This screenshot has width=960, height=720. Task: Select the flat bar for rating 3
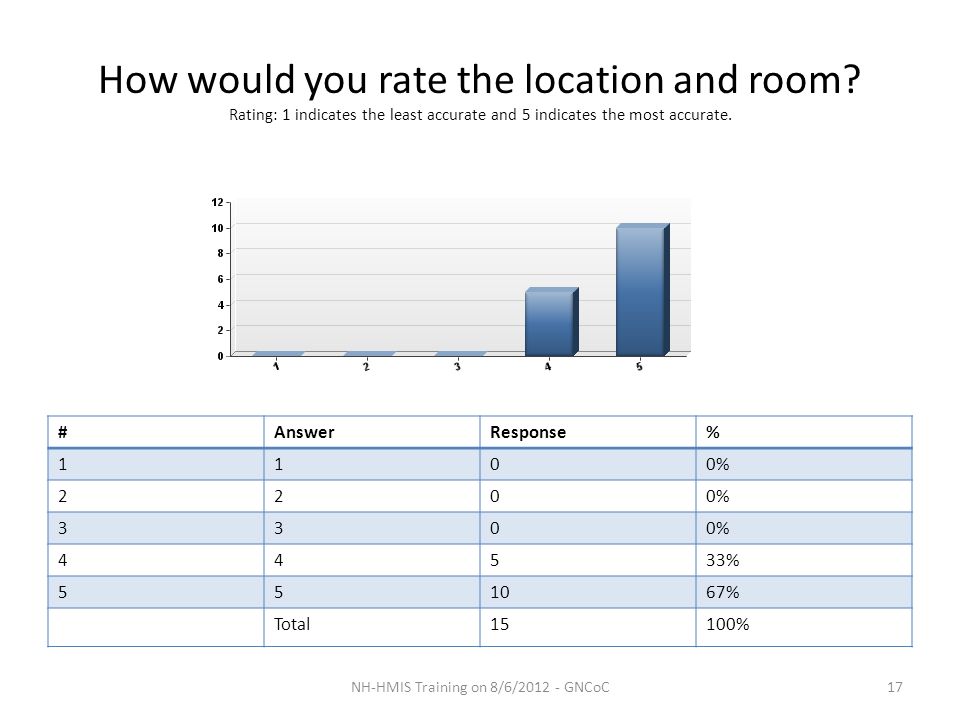coord(460,354)
